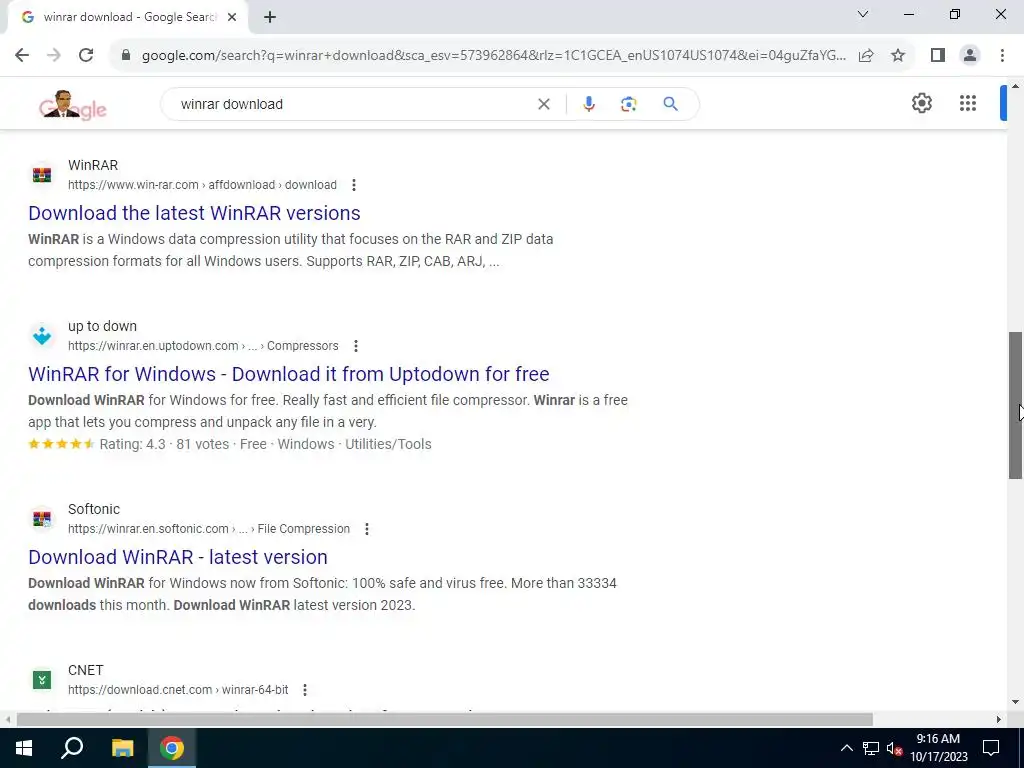Click the Rating: 4.3 · 81 votes text
The height and width of the screenshot is (768, 1024).
pos(164,444)
